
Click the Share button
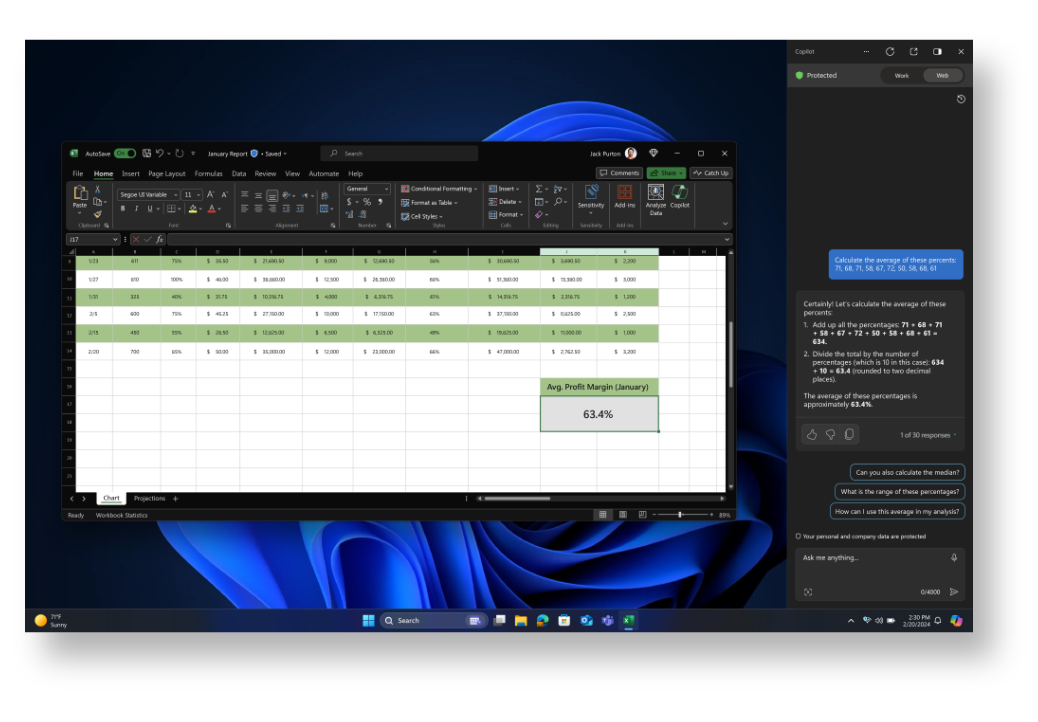[666, 173]
